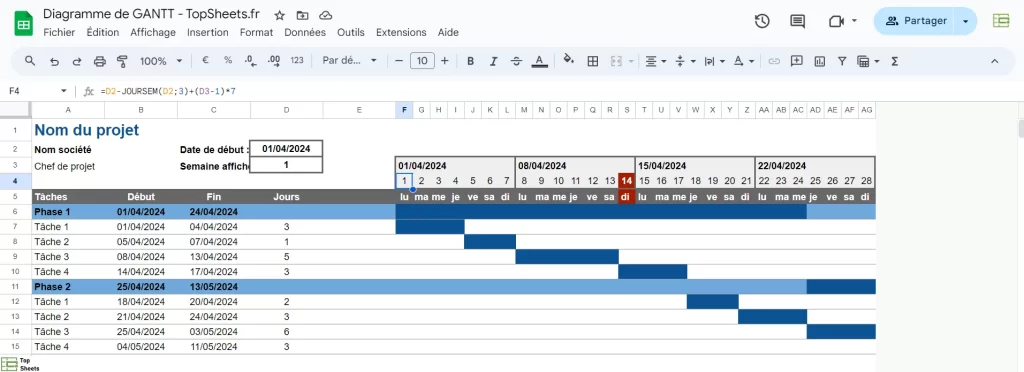Format as euro currency
This screenshot has width=1024, height=372.
pos(205,60)
